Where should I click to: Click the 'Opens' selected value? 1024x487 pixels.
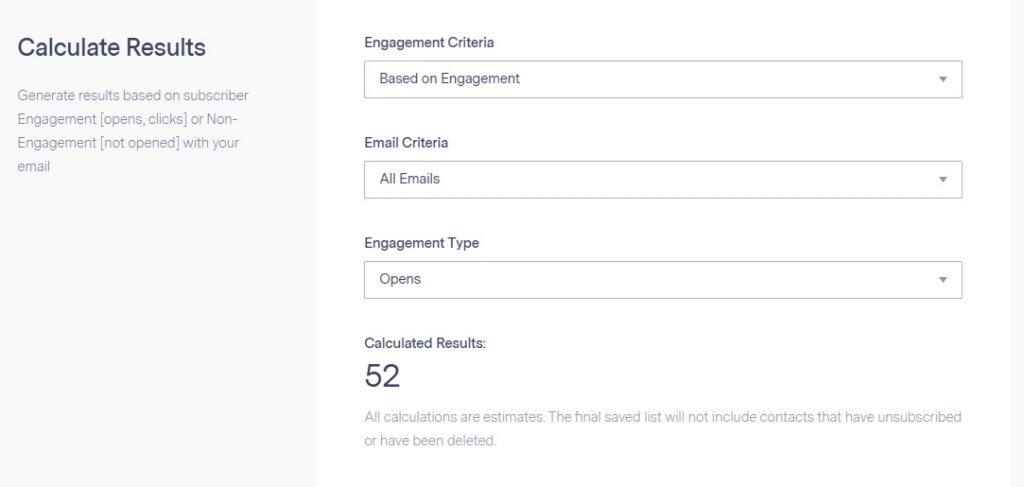400,280
